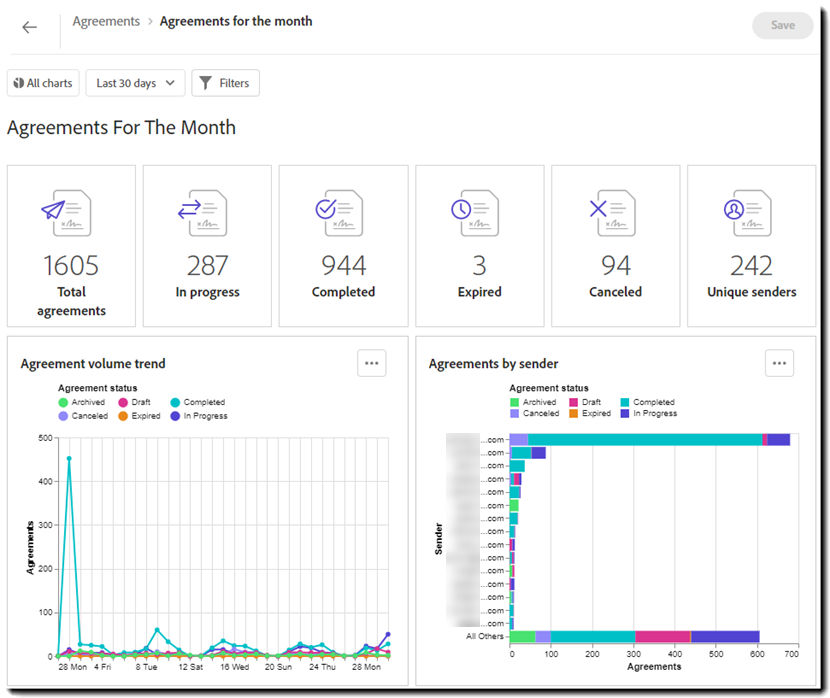Open Agreement volume trend more options menu
Screen dimensions: 830x698
pyautogui.click(x=372, y=363)
